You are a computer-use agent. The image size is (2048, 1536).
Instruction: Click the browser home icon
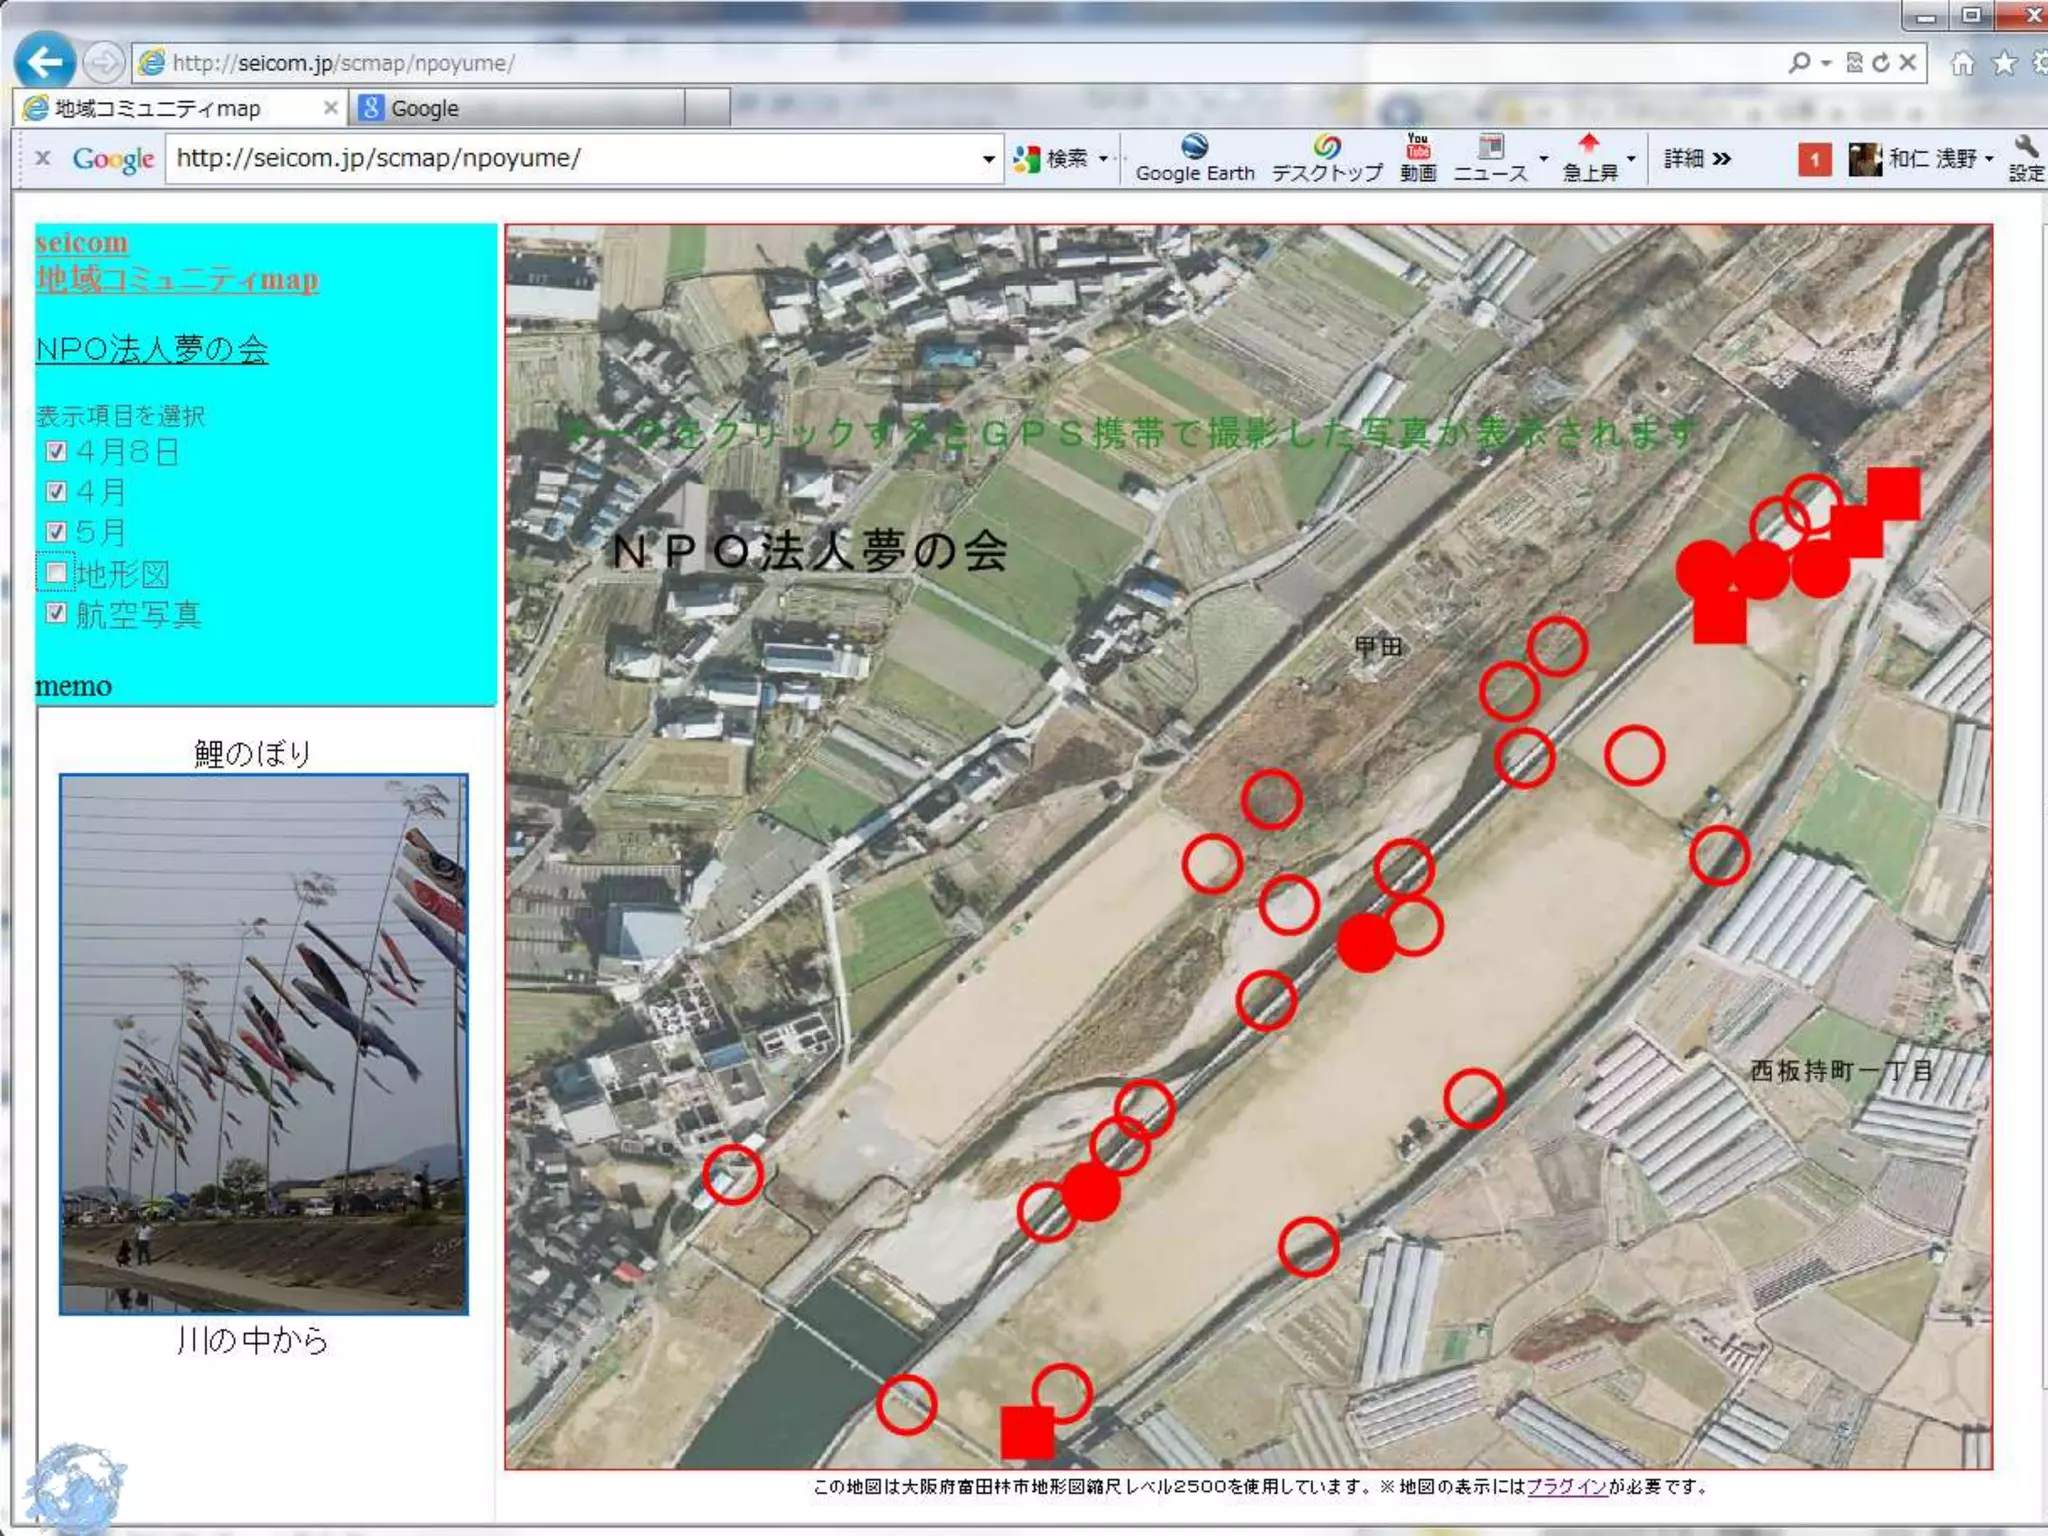pos(1962,63)
